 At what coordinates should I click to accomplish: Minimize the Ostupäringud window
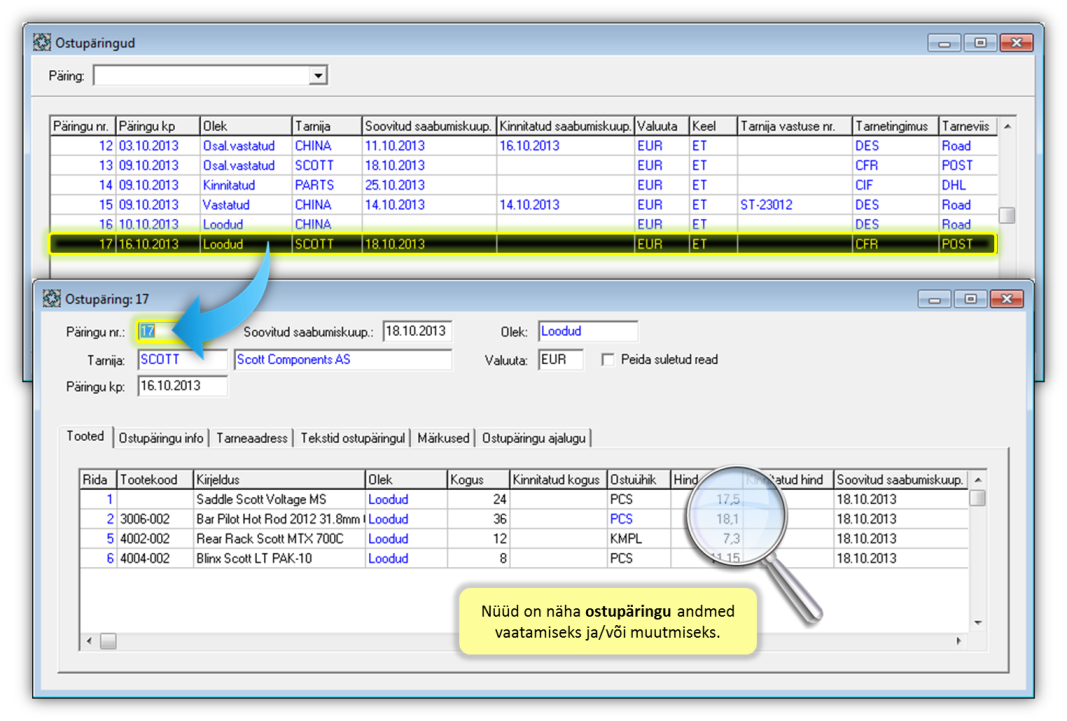[x=944, y=42]
